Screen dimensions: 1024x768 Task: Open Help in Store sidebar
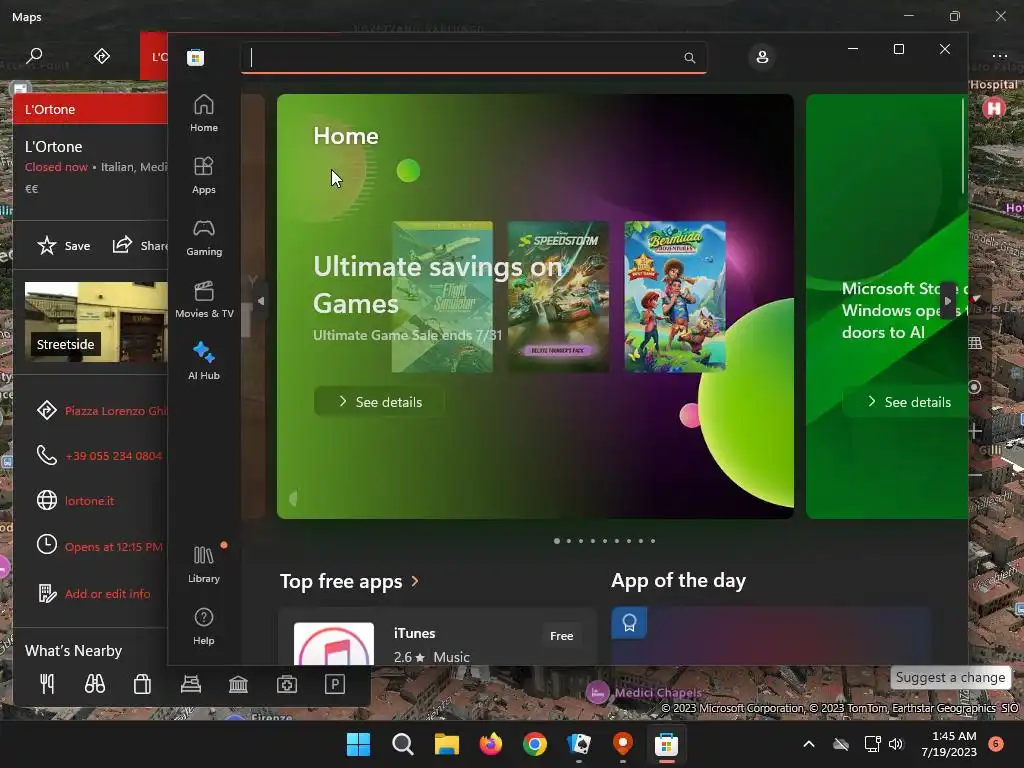pyautogui.click(x=204, y=627)
